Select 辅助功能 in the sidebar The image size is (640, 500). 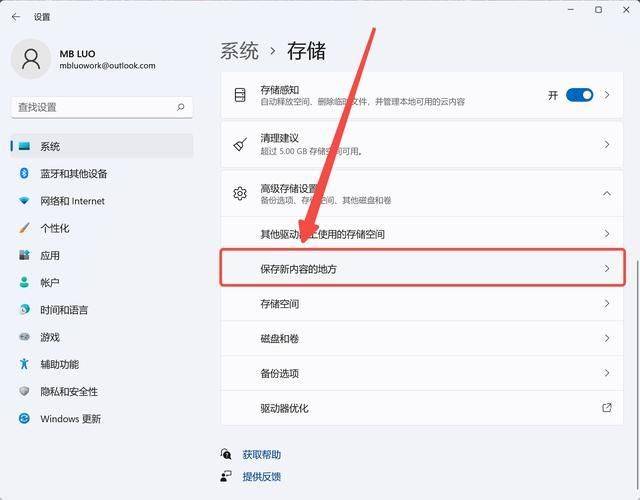coord(102,364)
